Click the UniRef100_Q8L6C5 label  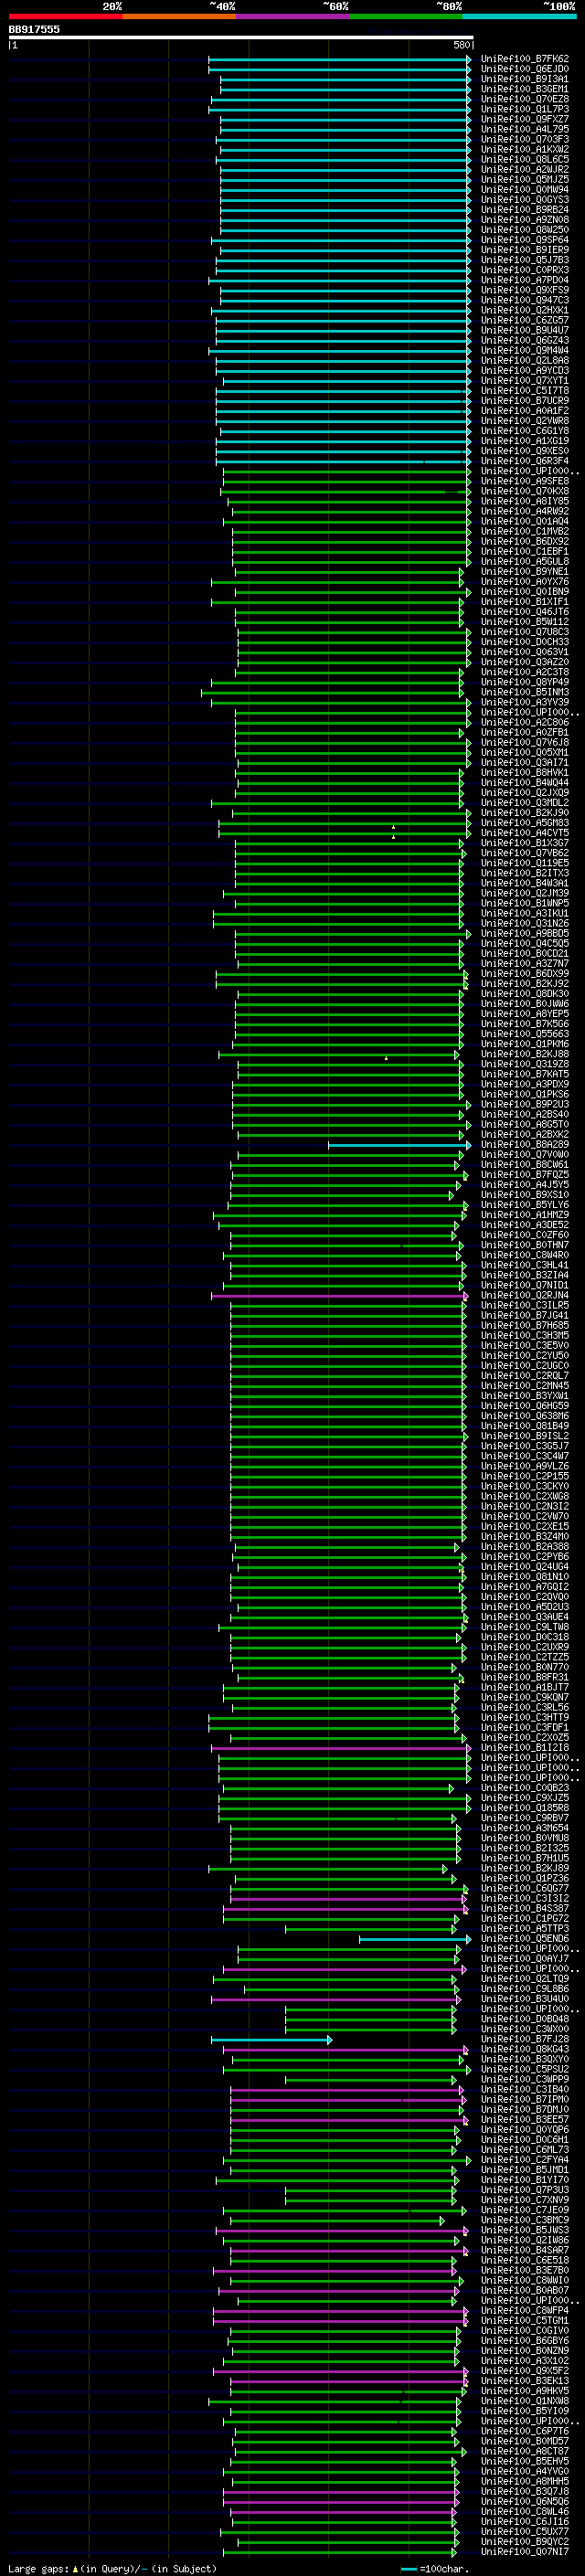click(x=525, y=160)
